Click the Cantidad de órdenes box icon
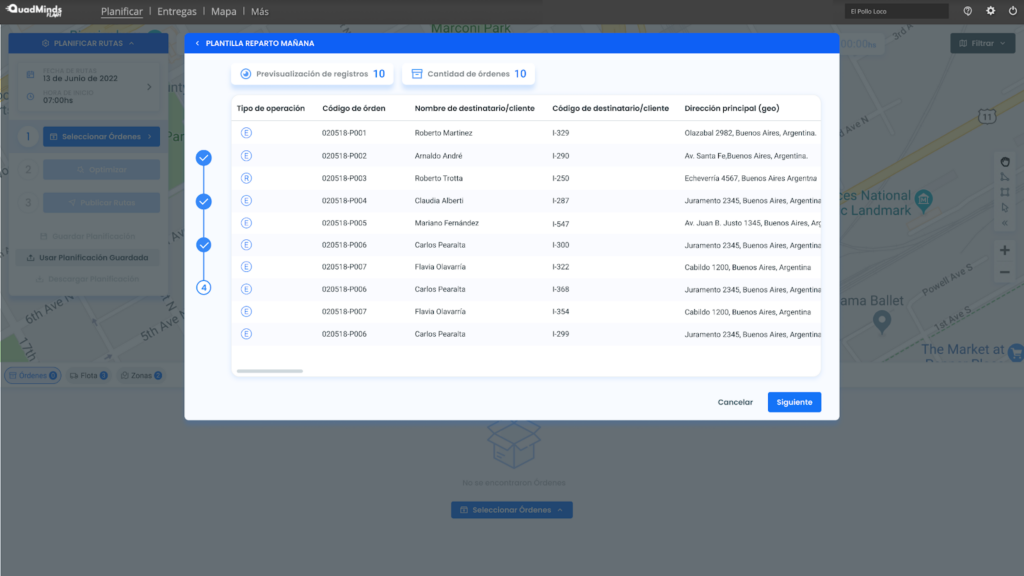This screenshot has height=576, width=1024. tap(417, 74)
